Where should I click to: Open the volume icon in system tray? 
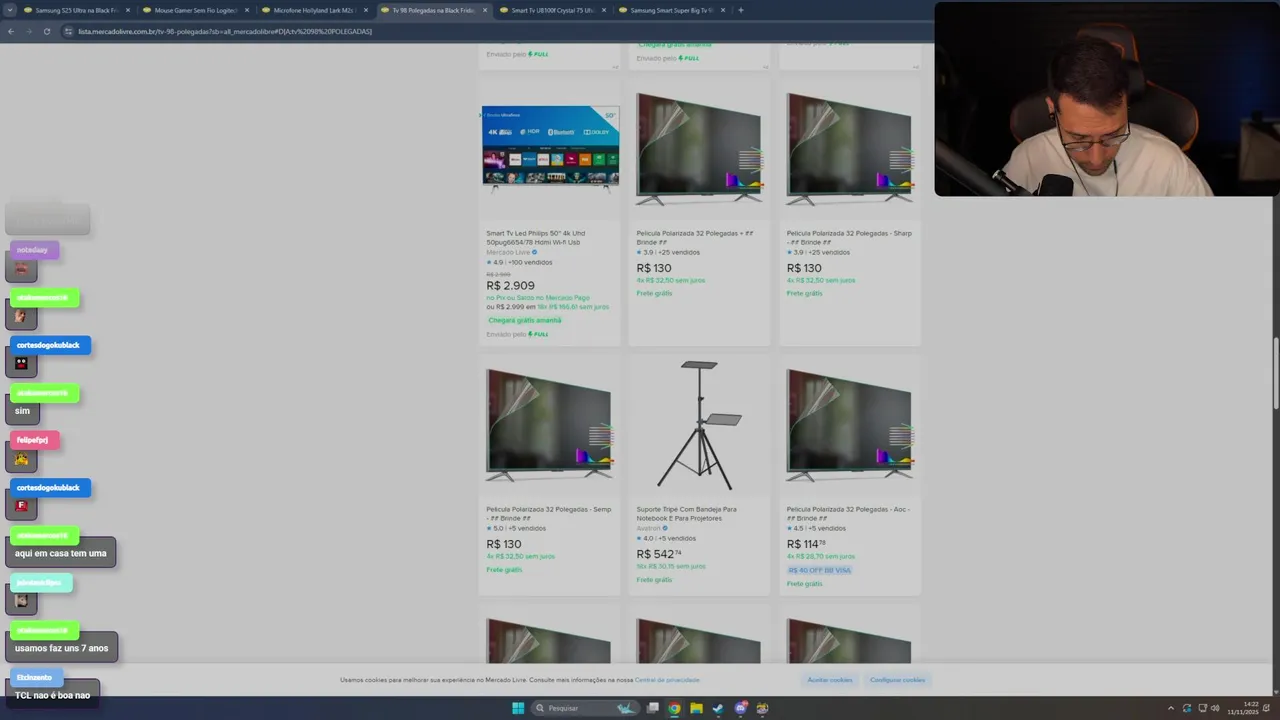pos(1215,708)
